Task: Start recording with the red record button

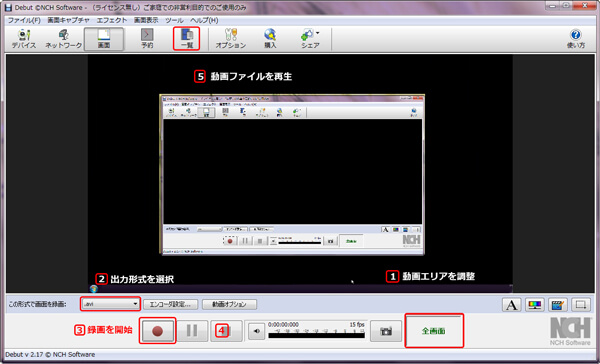Action: [x=157, y=330]
